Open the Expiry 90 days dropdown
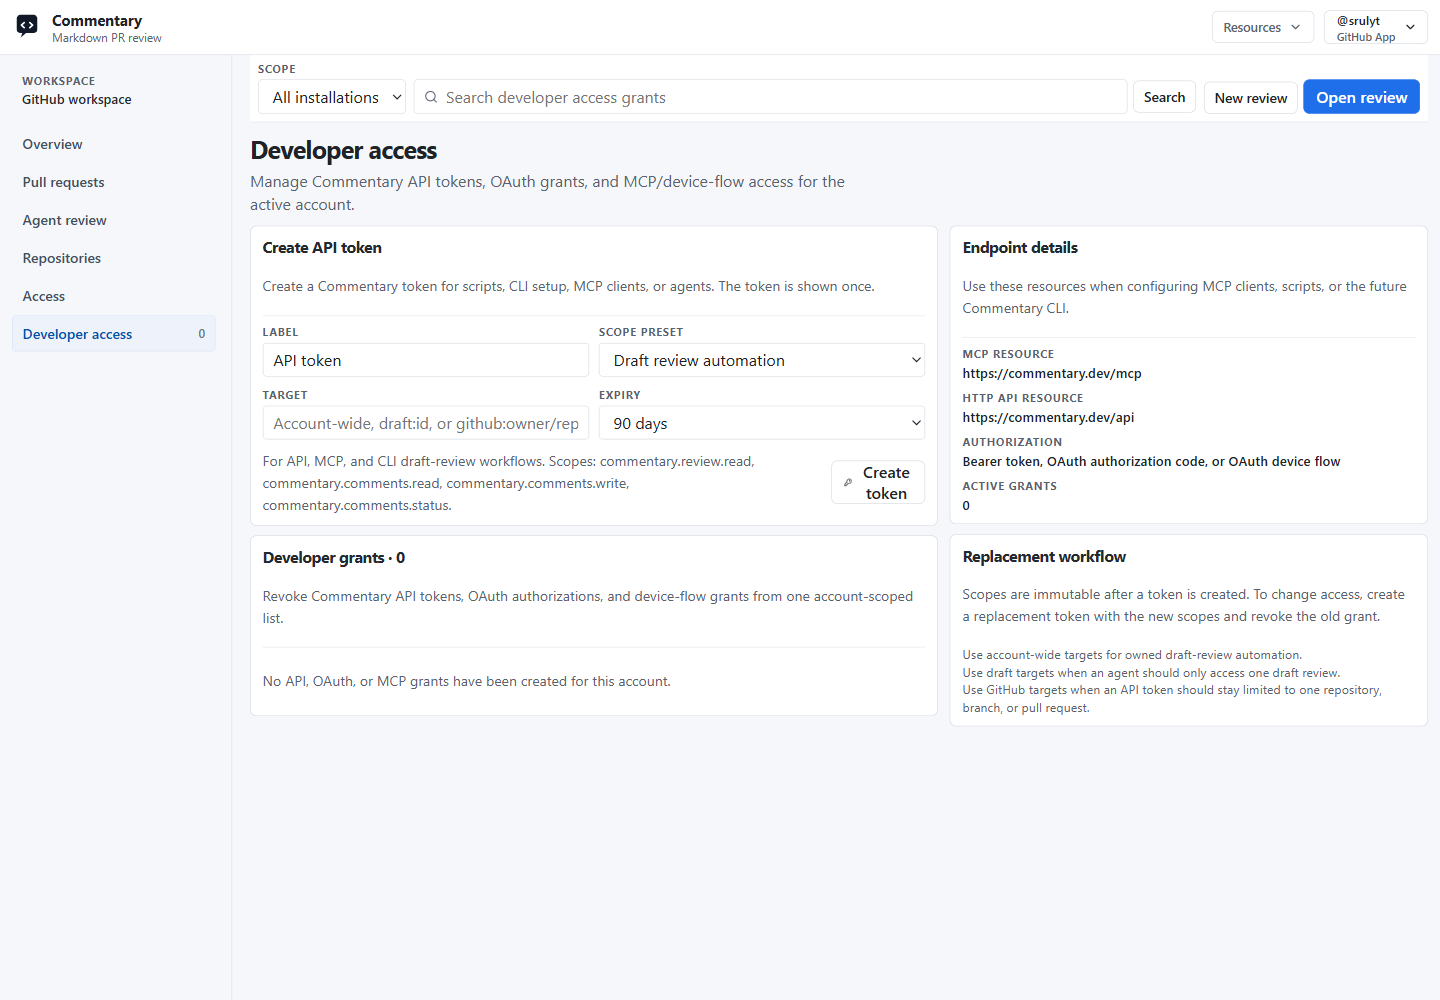This screenshot has height=1000, width=1440. [x=762, y=423]
